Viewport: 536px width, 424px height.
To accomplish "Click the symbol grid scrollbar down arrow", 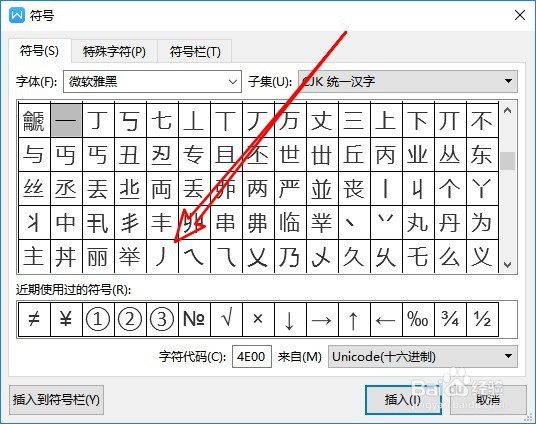I will pyautogui.click(x=508, y=264).
